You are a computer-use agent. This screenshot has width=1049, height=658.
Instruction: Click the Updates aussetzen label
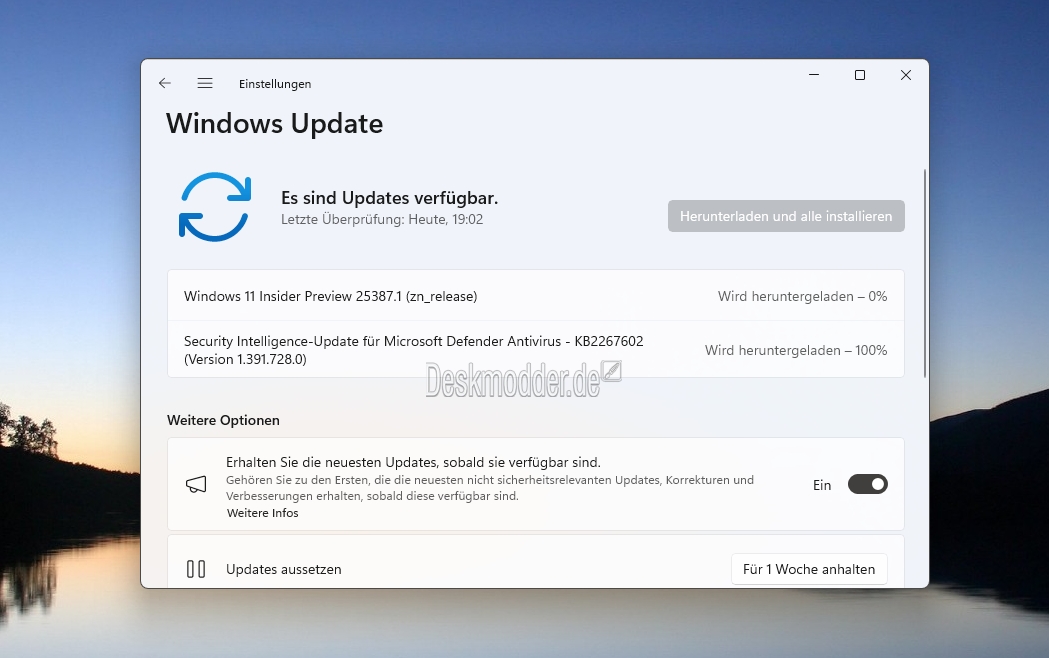coord(284,569)
